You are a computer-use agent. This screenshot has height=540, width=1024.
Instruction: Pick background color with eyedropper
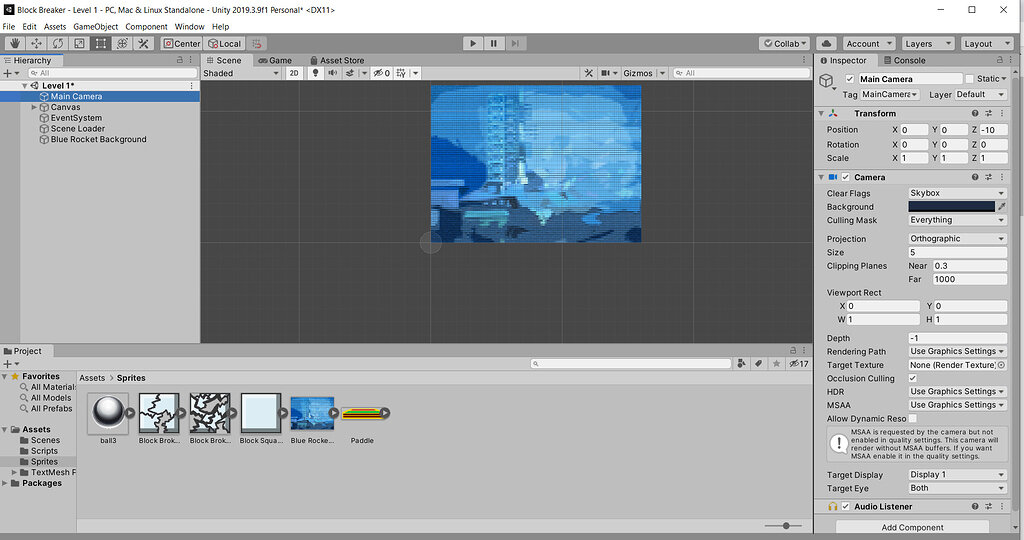click(1002, 206)
